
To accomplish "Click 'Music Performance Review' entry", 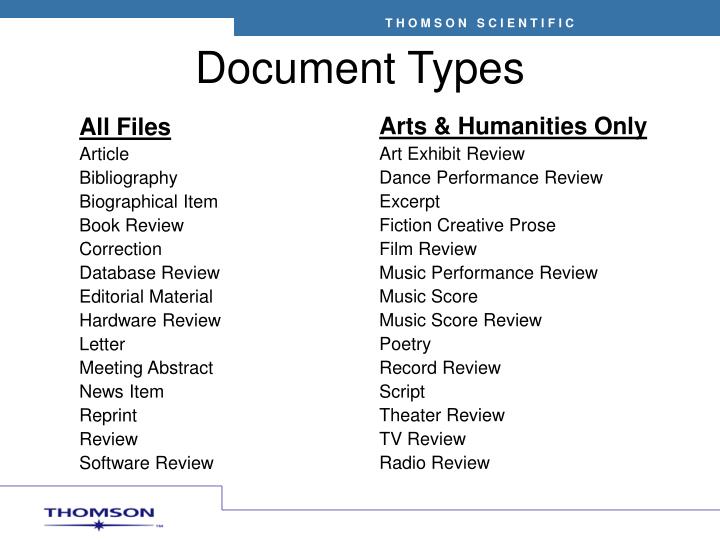I will tap(489, 273).
